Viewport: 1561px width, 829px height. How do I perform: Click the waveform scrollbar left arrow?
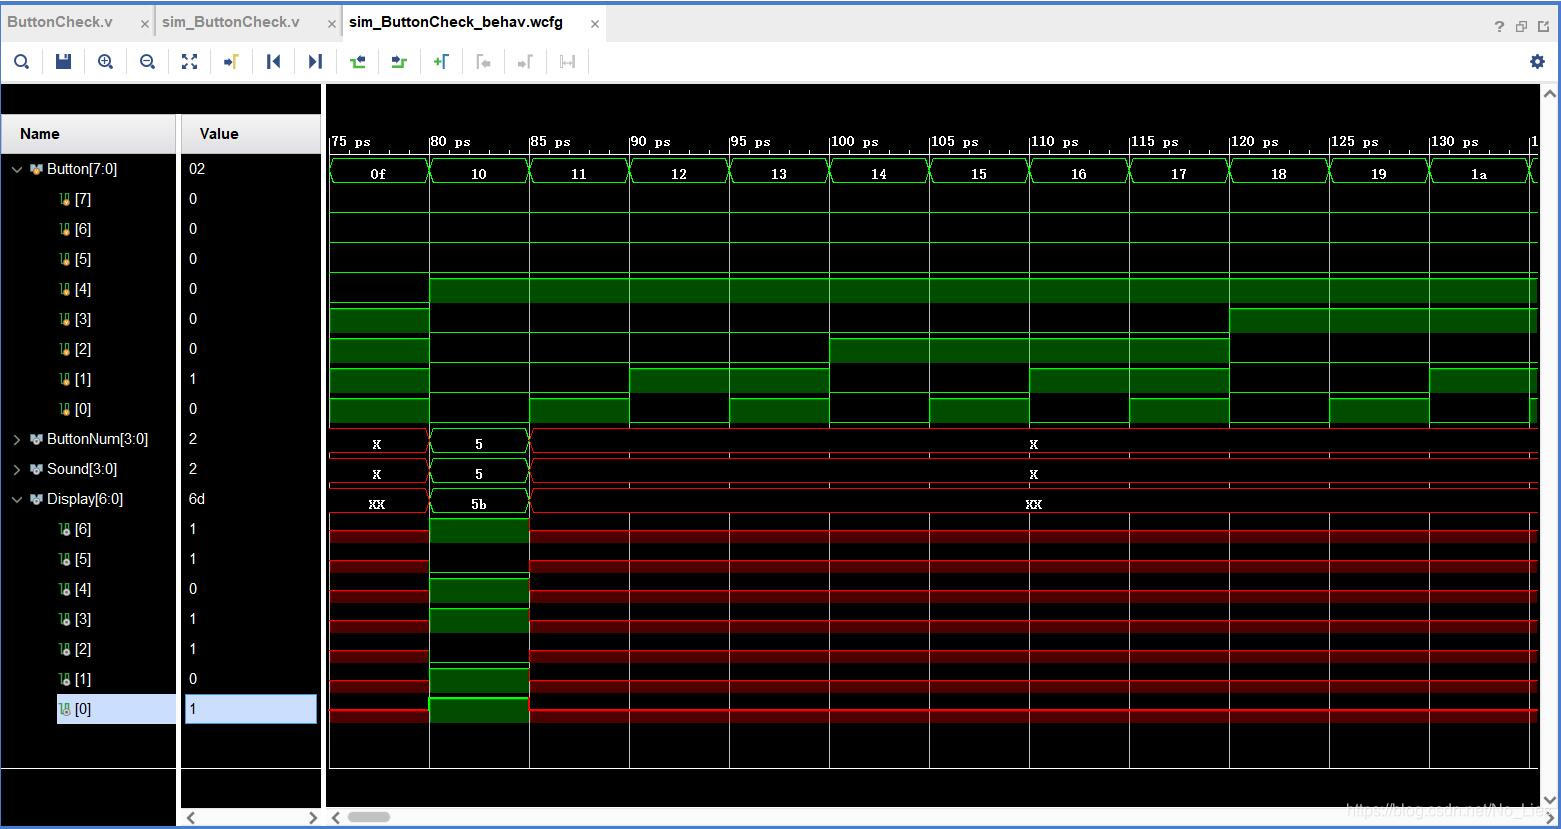tap(336, 817)
